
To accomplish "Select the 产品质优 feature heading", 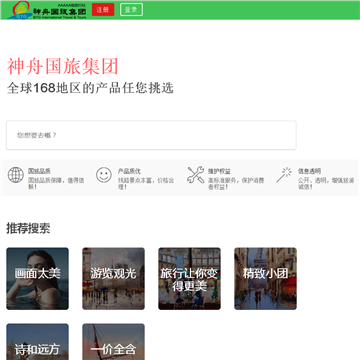I will pos(129,171).
